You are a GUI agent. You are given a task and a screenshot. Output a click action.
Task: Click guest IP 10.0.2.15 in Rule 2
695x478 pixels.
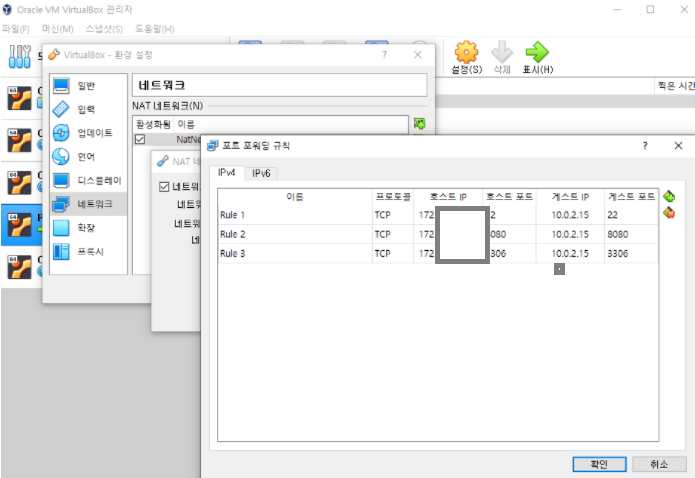[570, 234]
